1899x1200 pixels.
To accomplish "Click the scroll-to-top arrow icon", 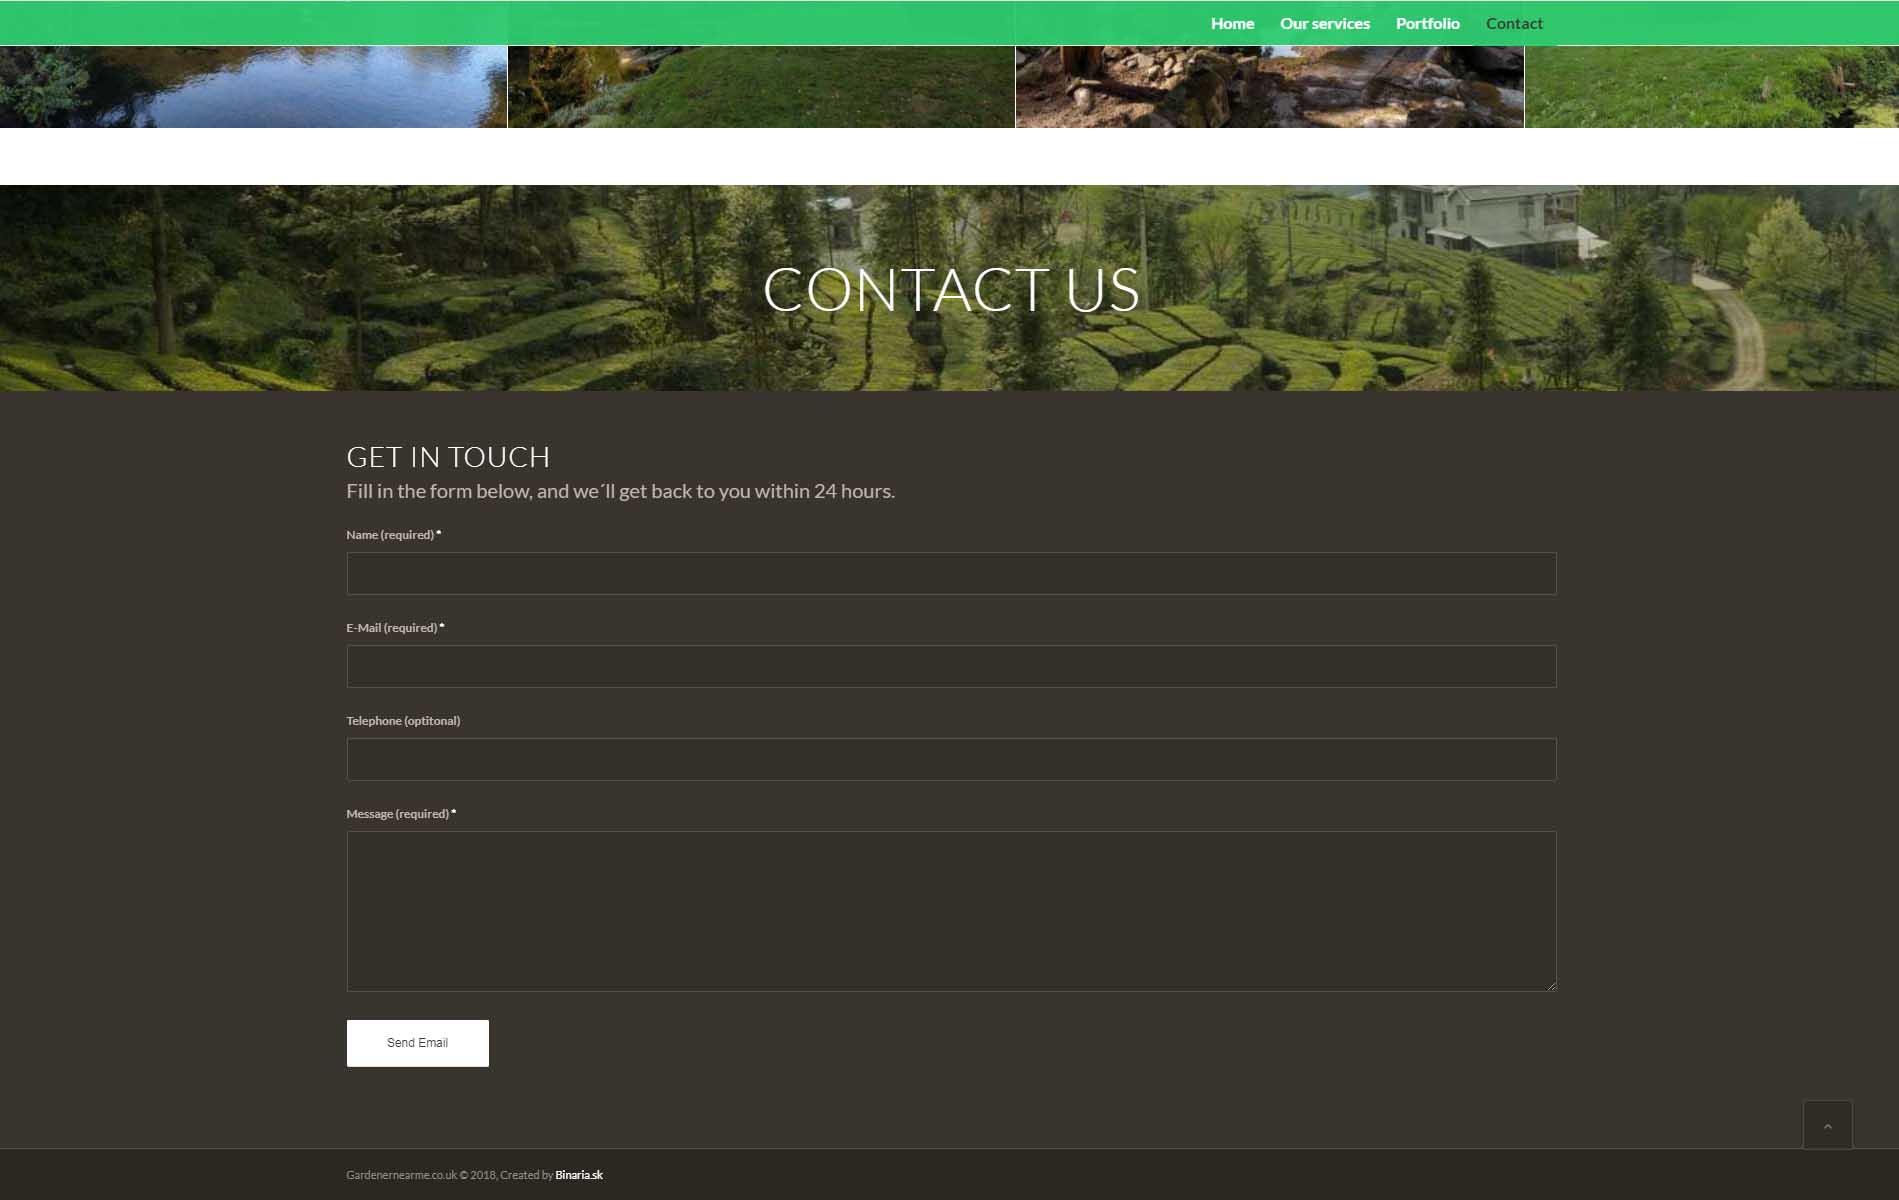I will coord(1827,1126).
